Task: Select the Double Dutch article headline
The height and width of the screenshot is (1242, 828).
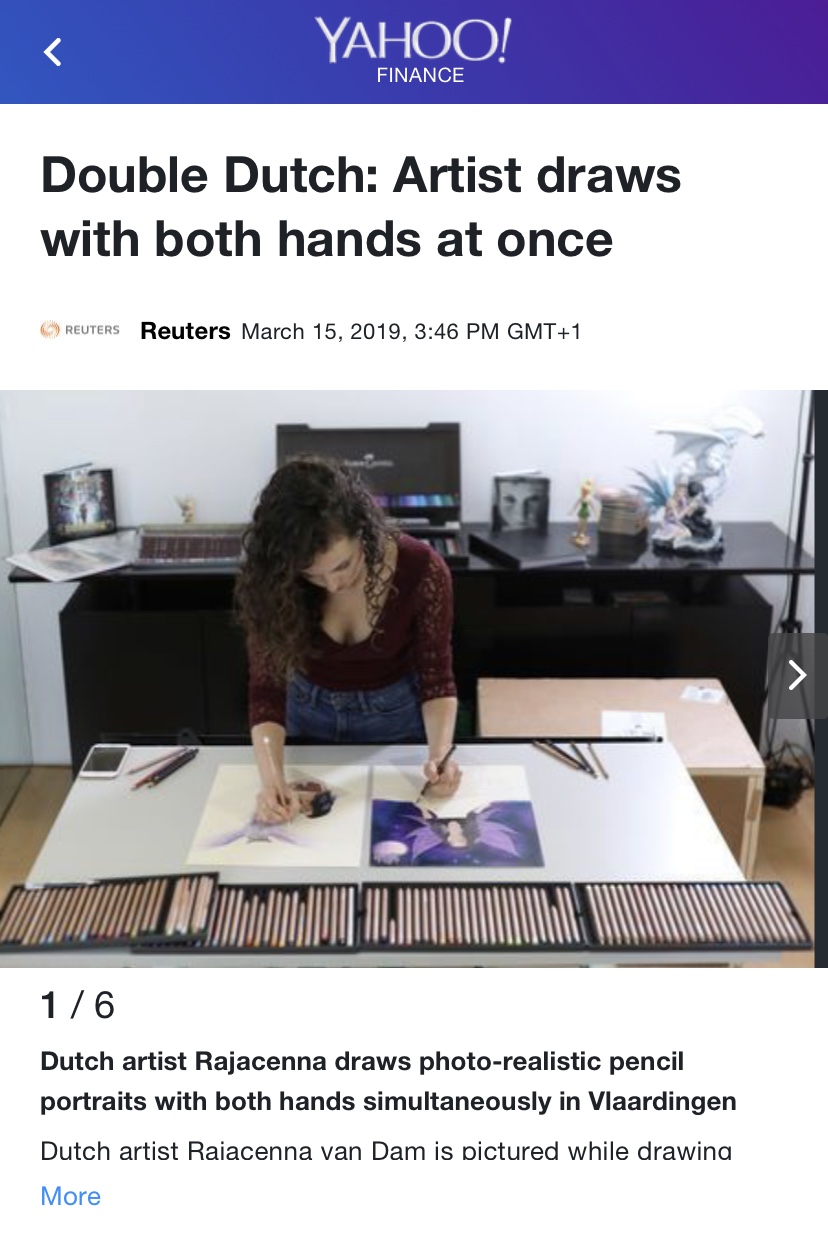Action: click(x=361, y=208)
